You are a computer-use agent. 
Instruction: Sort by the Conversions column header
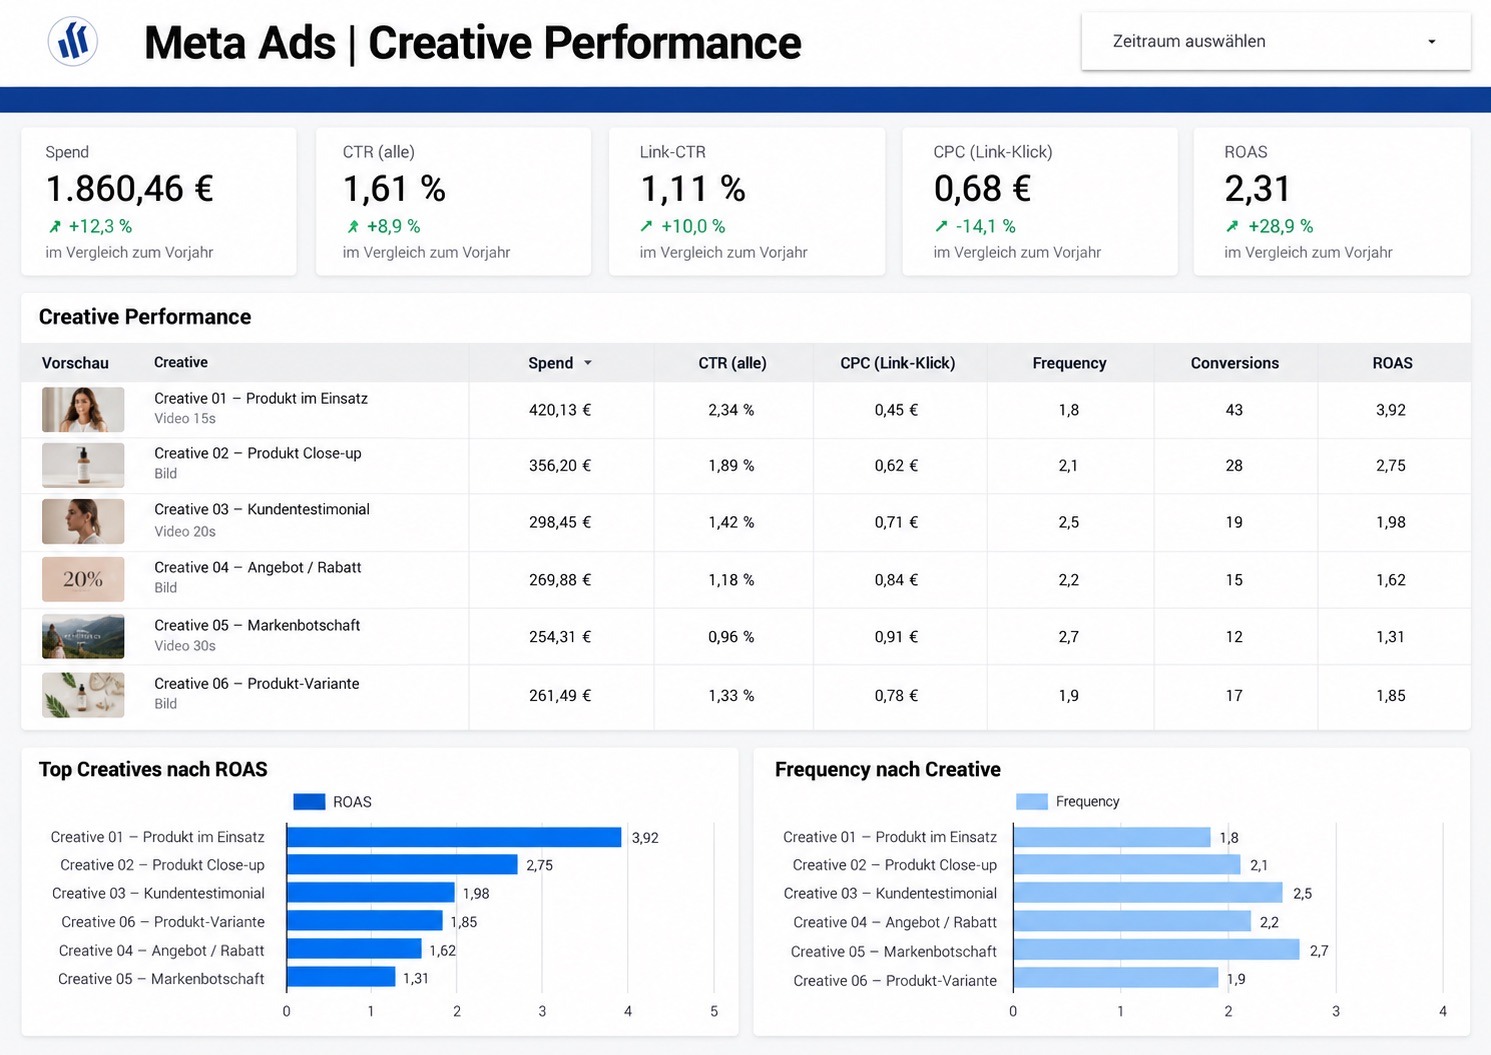point(1234,363)
